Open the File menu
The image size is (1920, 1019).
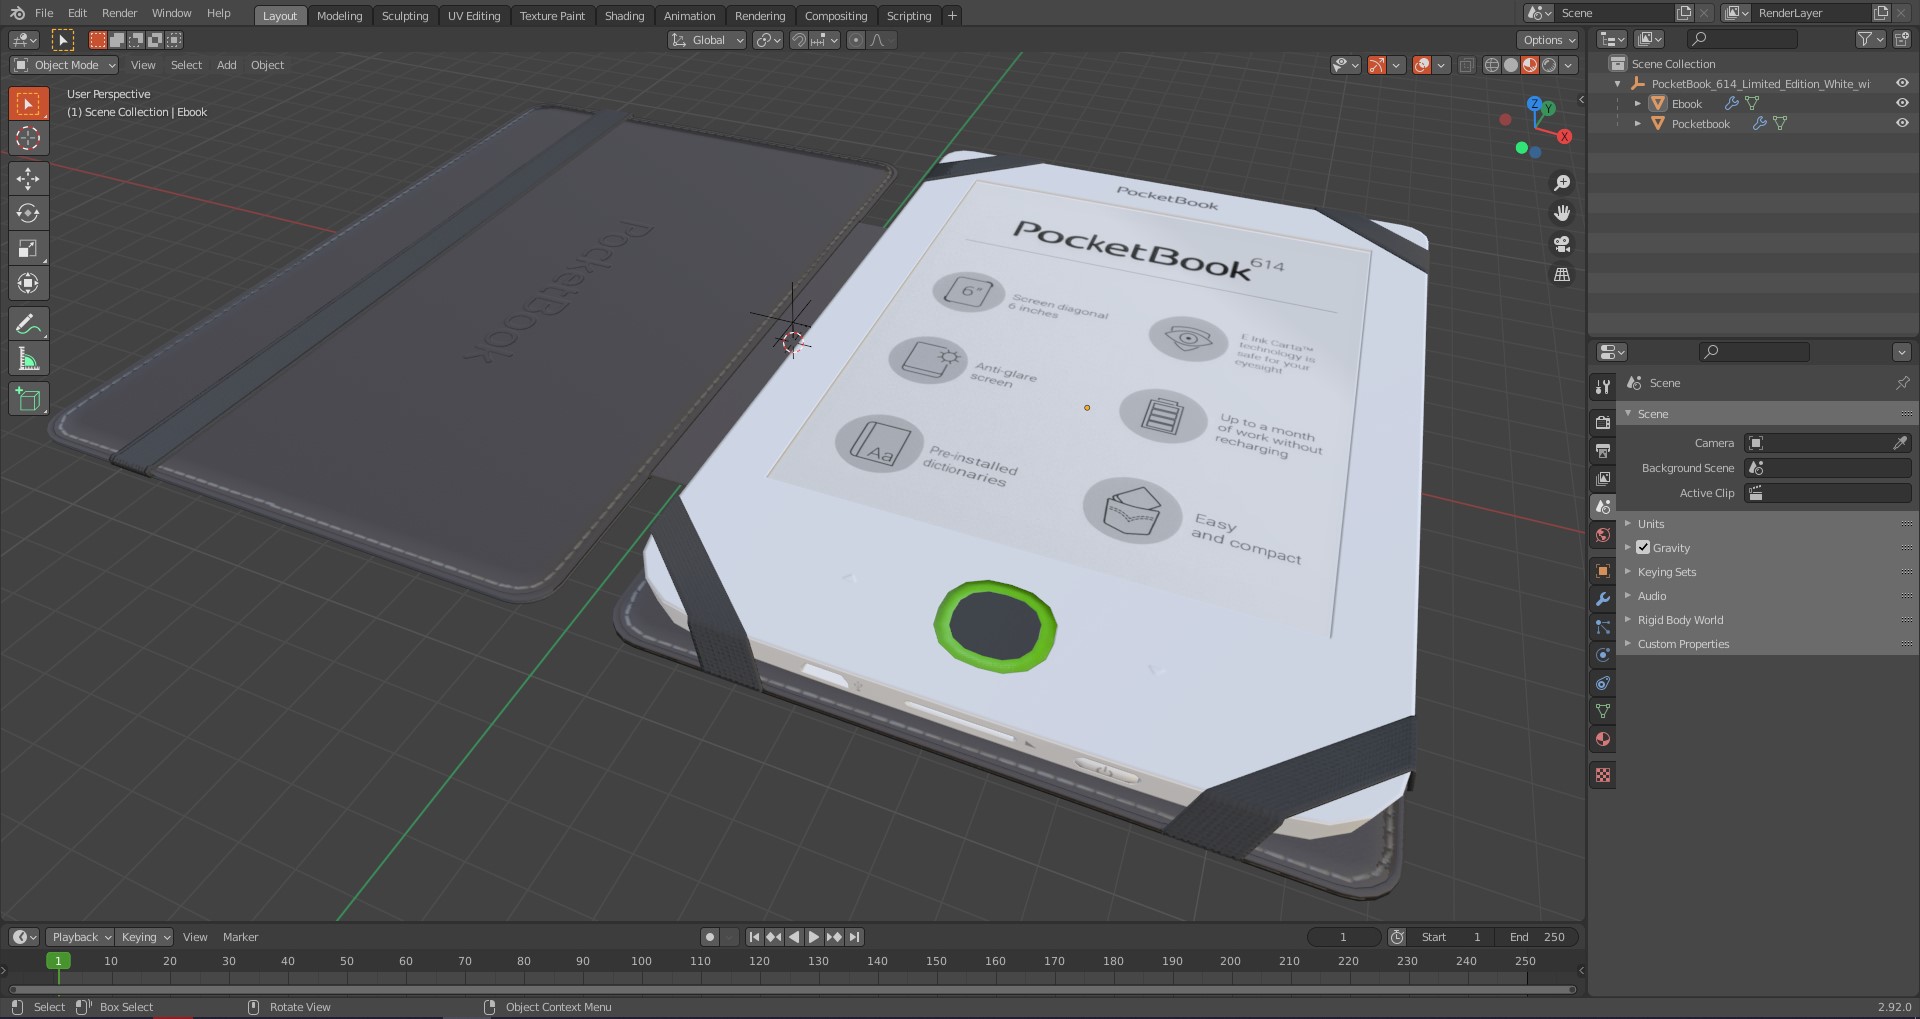(x=44, y=13)
